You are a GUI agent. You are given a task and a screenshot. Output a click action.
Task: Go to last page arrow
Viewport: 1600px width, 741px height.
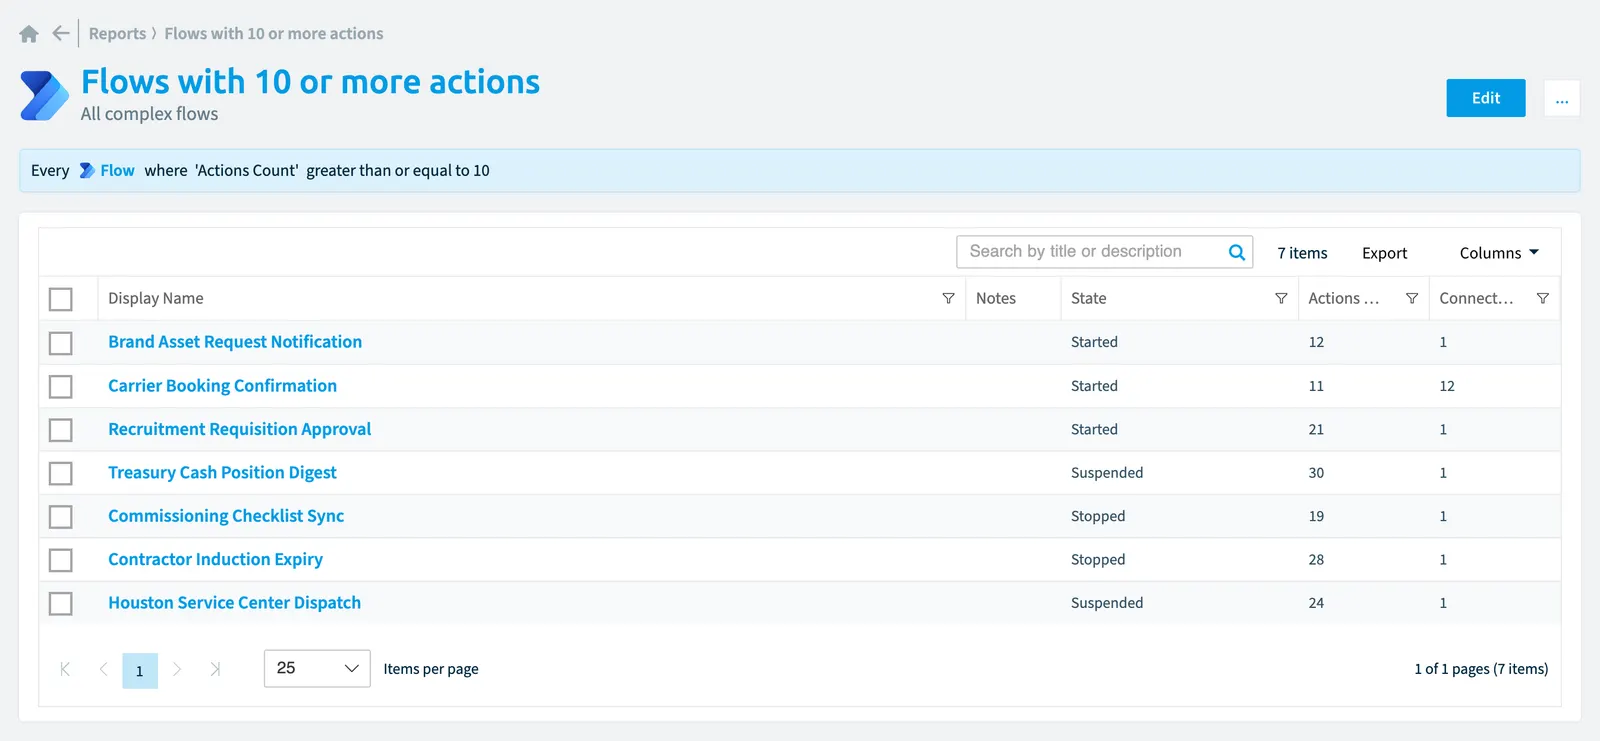click(215, 669)
